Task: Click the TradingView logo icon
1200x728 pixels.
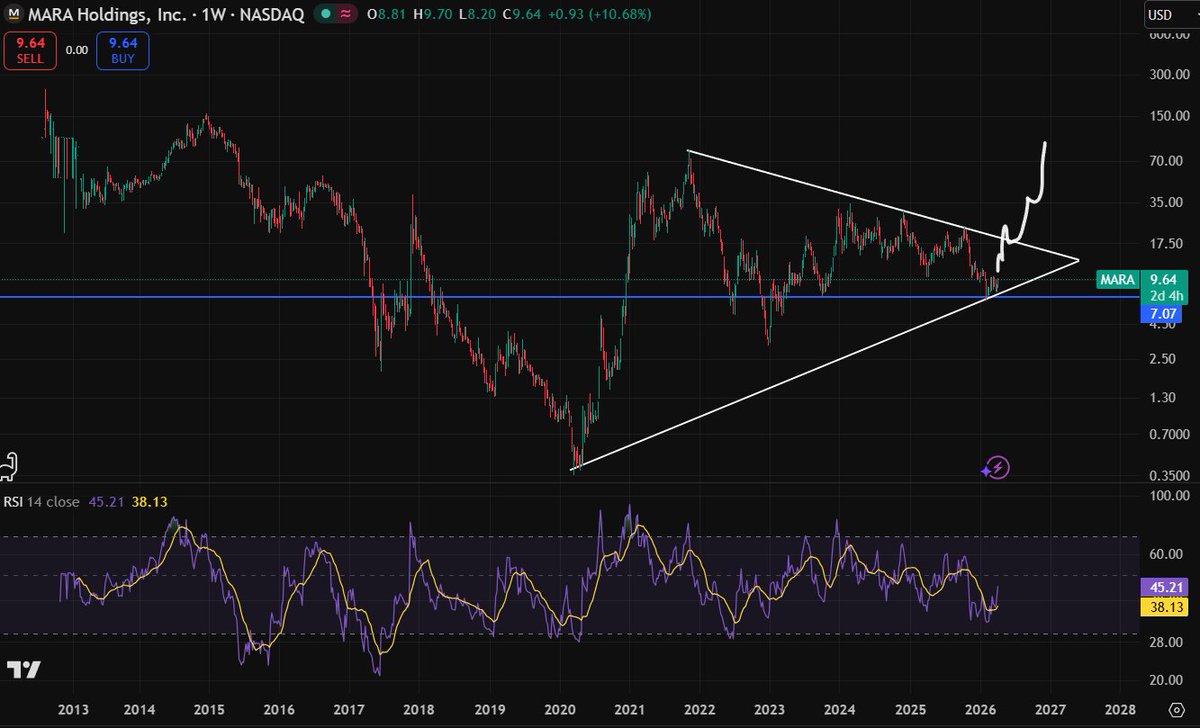Action: click(x=24, y=670)
